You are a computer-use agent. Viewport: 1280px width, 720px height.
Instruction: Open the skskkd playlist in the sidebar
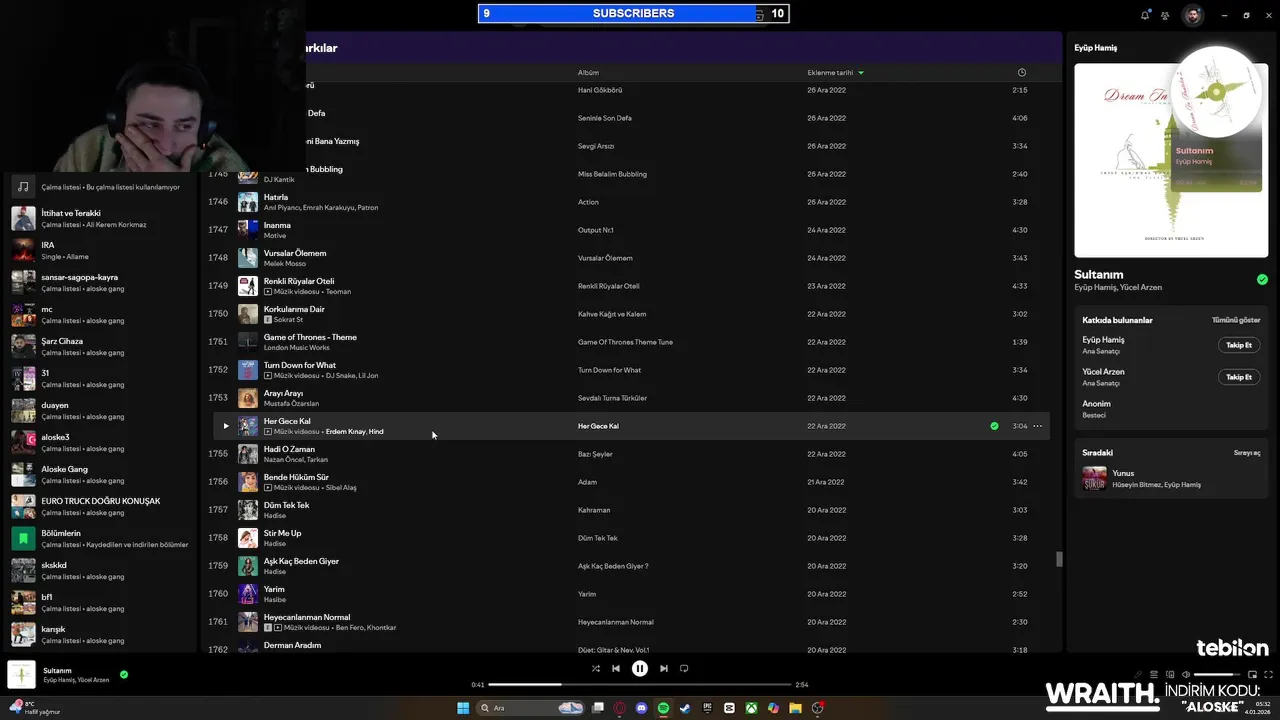(x=100, y=570)
